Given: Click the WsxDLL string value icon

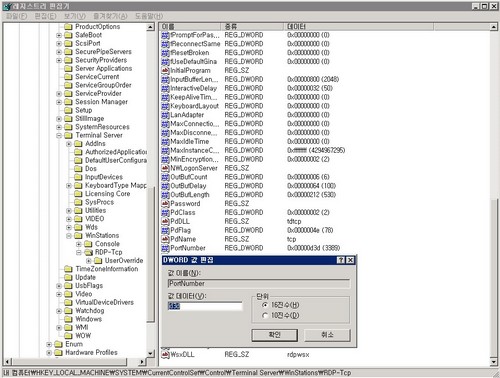Looking at the screenshot, I should point(165,355).
